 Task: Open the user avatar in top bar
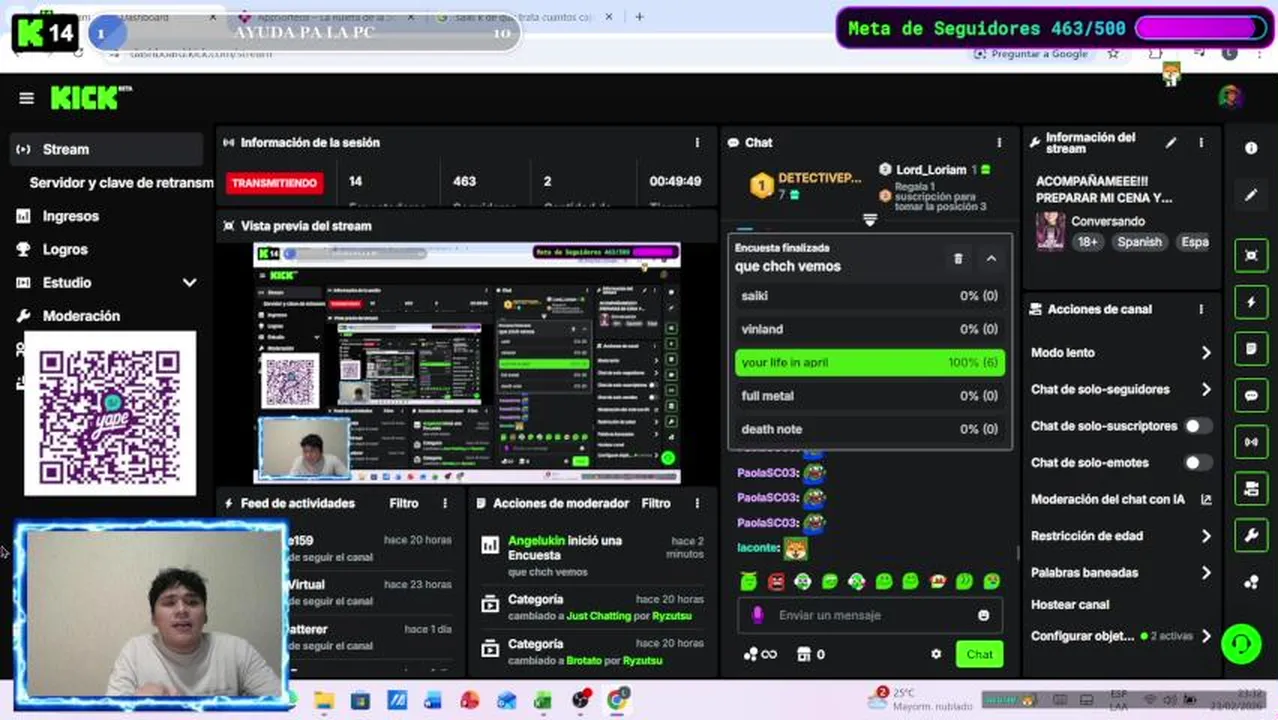pos(1230,96)
